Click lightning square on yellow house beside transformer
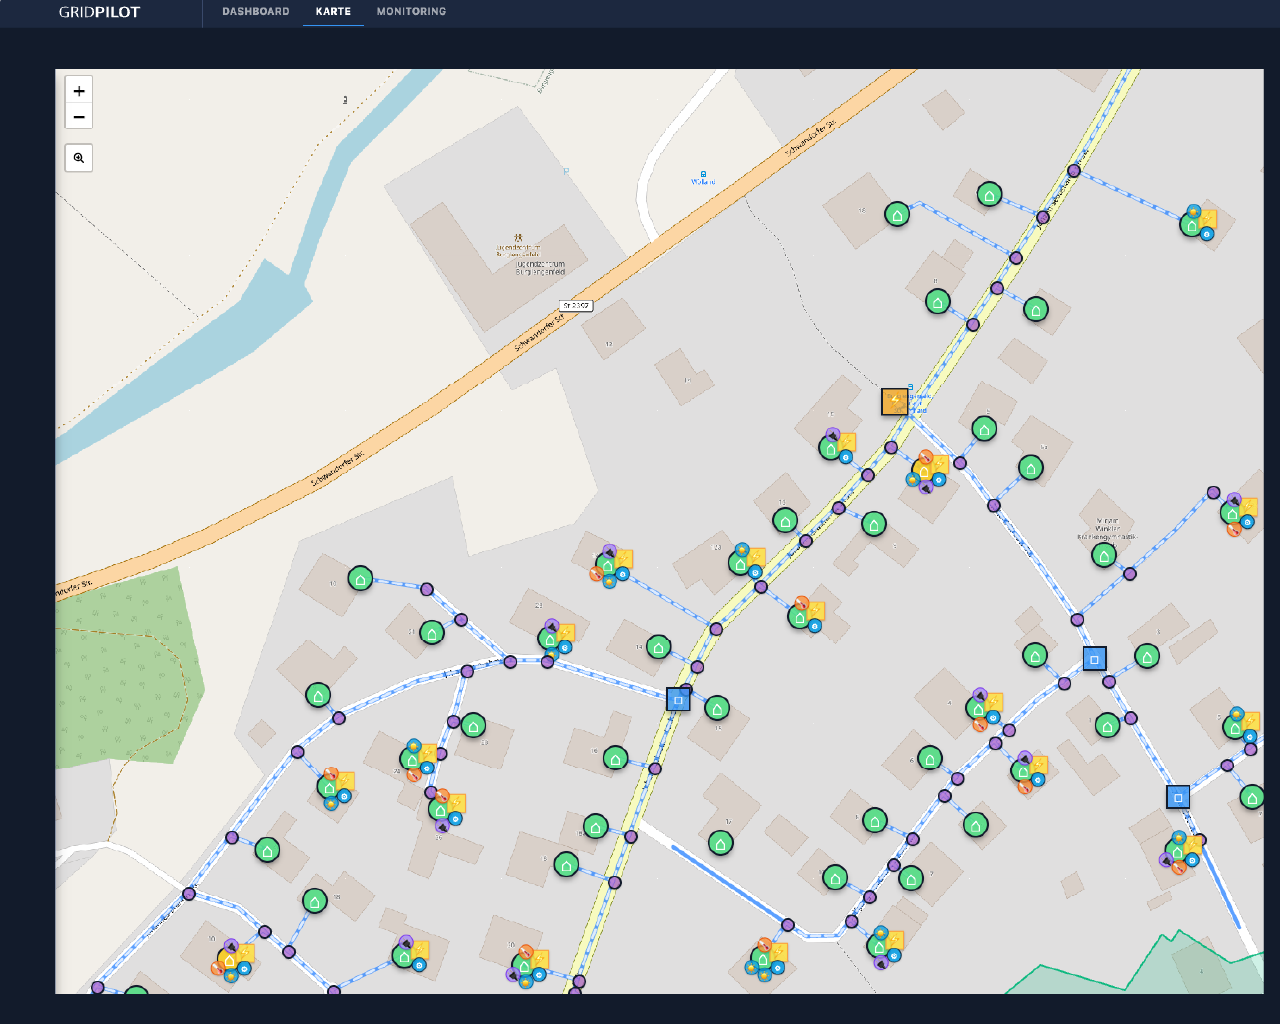Image resolution: width=1280 pixels, height=1024 pixels. [940, 465]
